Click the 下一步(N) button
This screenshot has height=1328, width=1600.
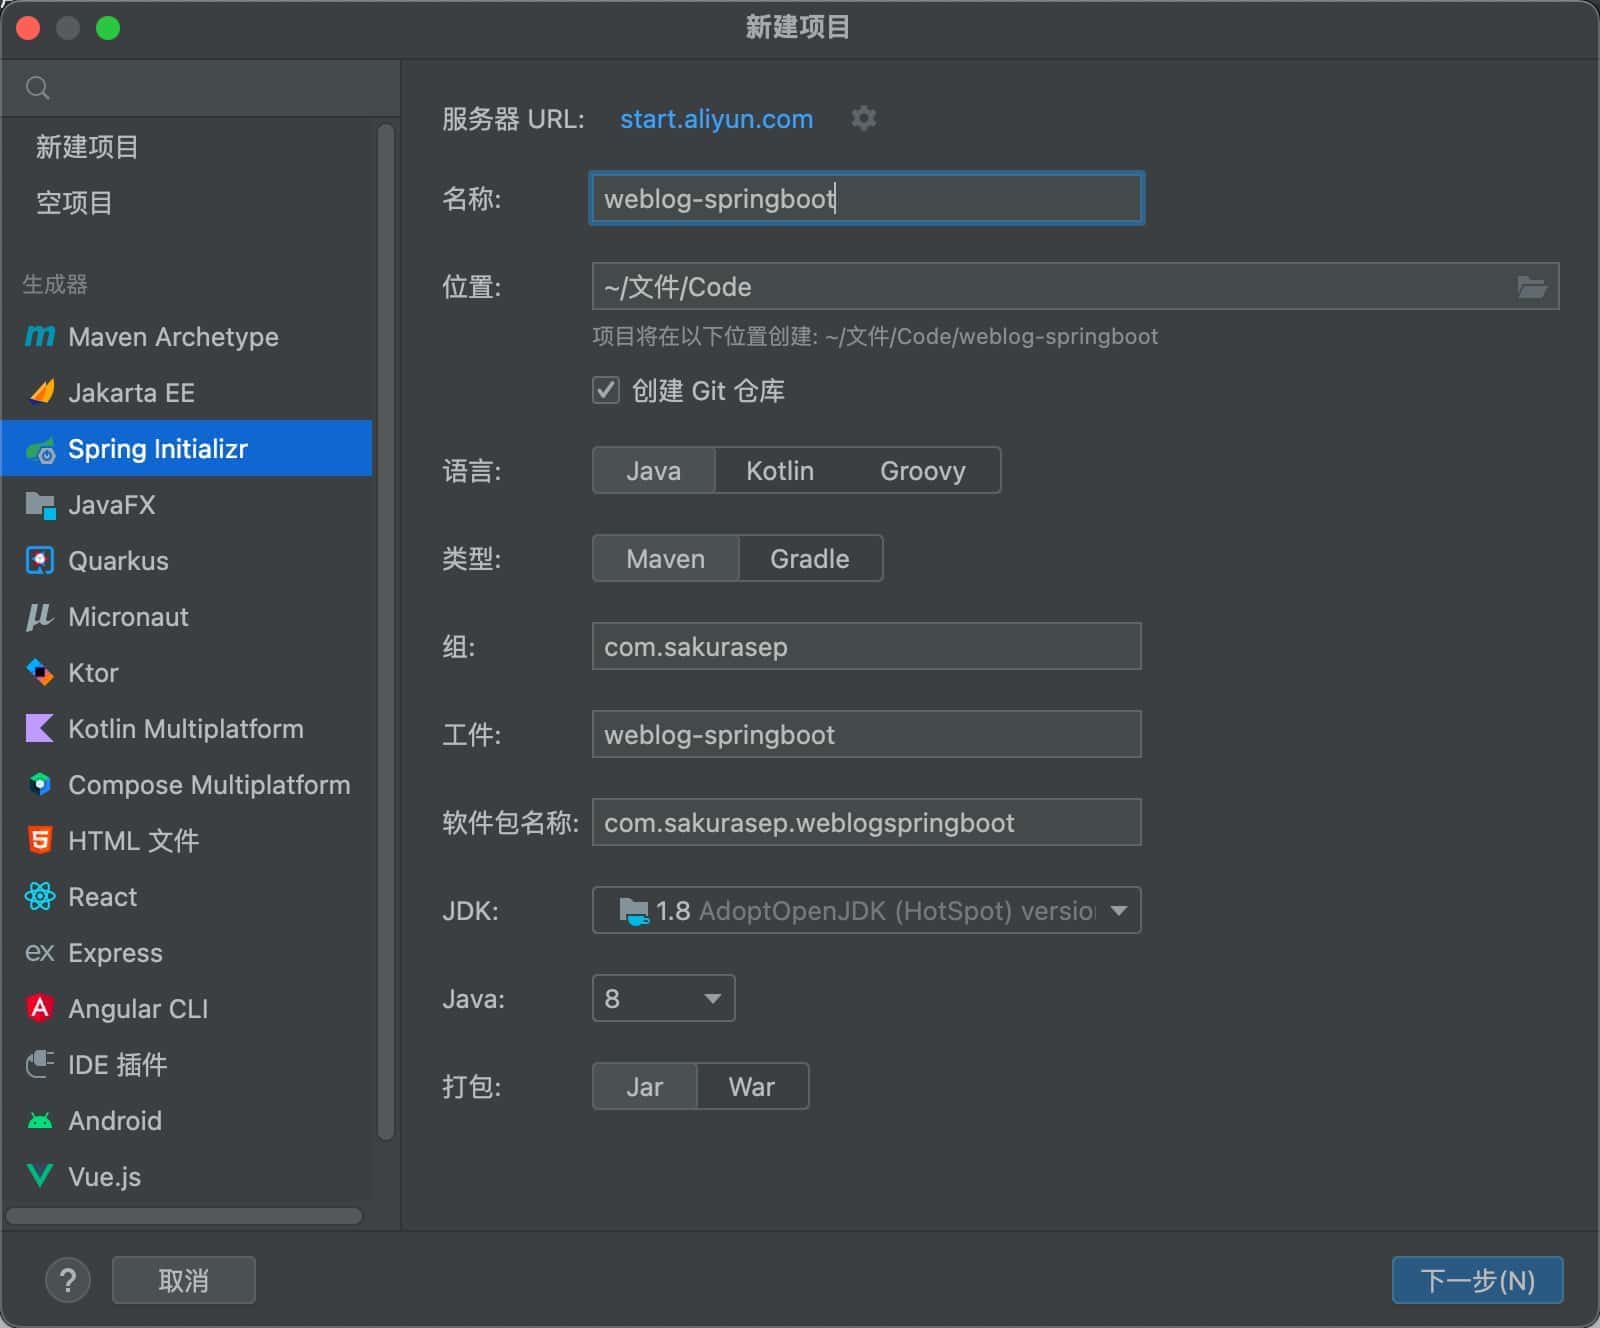(x=1476, y=1280)
